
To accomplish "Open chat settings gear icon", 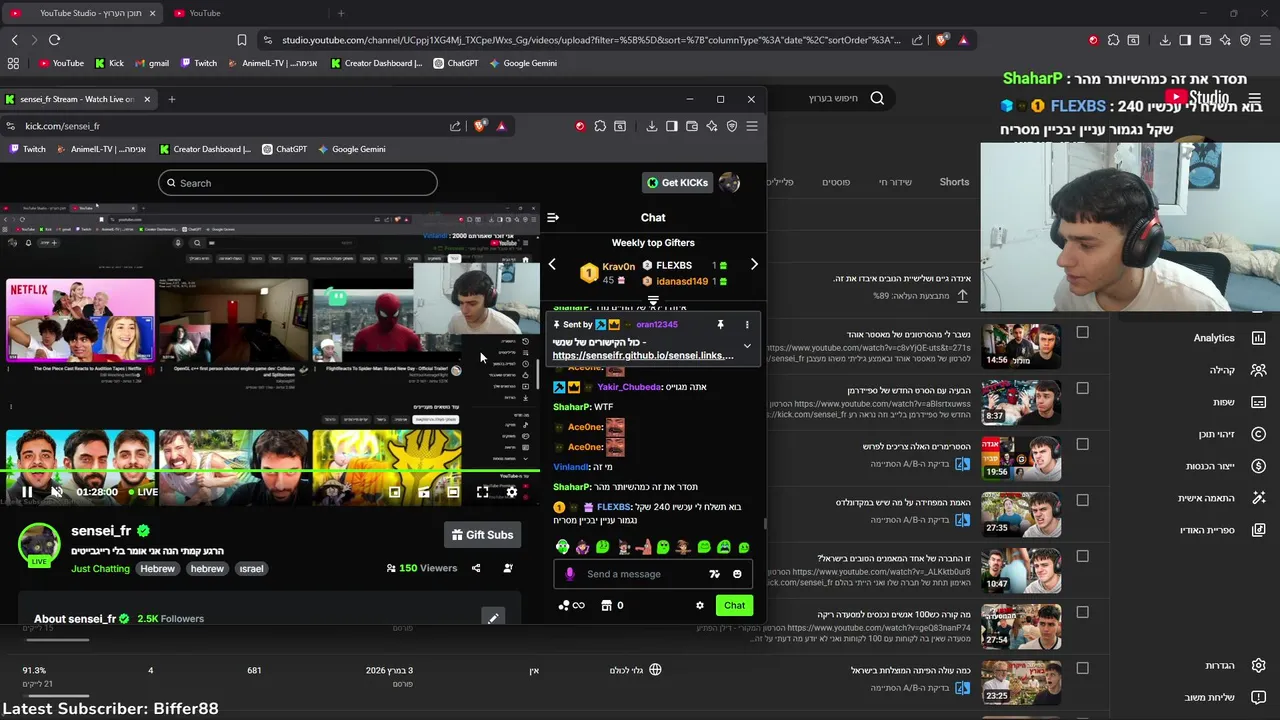I will coord(700,605).
